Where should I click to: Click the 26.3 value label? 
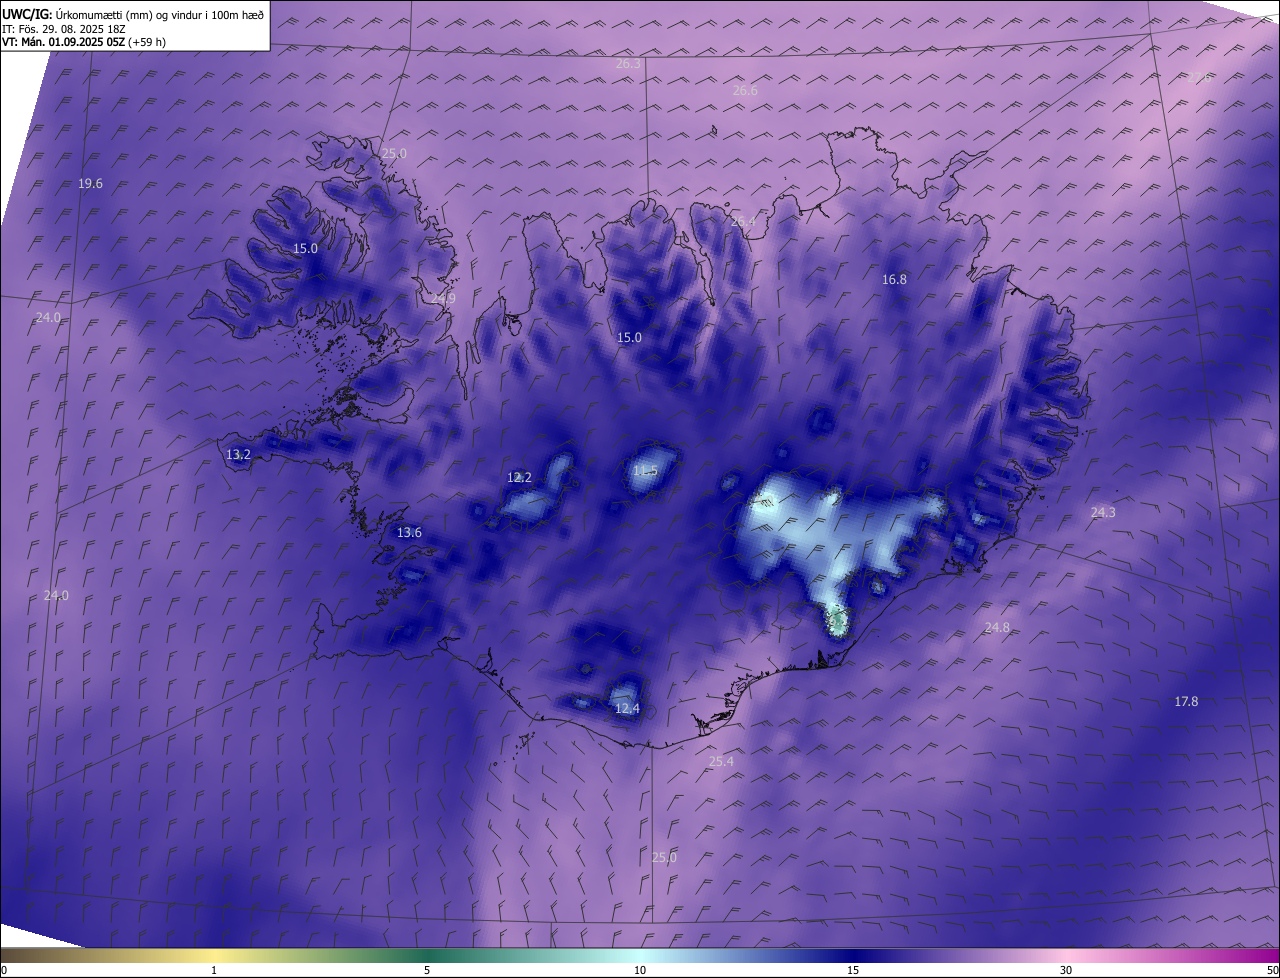[628, 64]
